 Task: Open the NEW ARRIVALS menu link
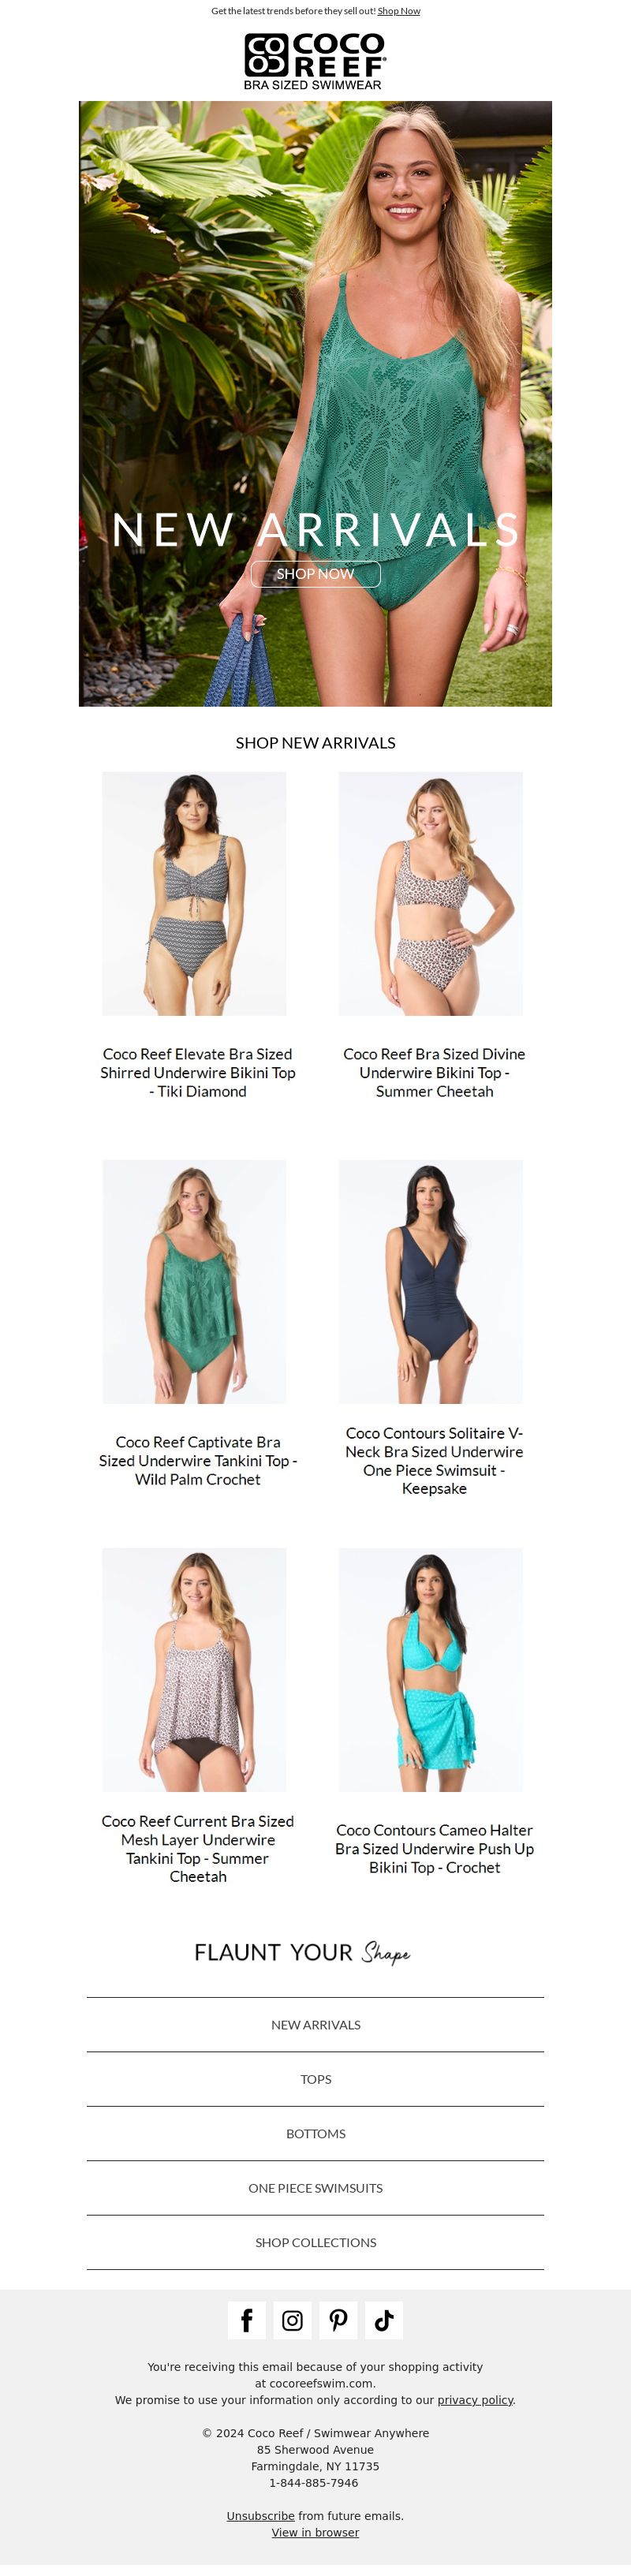pyautogui.click(x=315, y=2025)
